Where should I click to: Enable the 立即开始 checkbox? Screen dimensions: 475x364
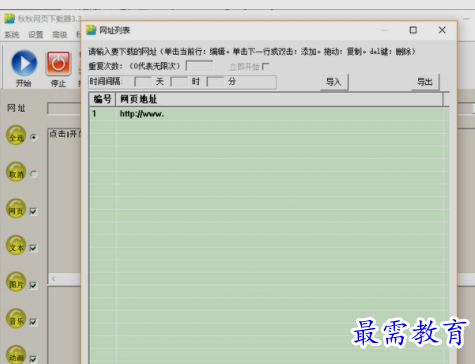tap(266, 67)
